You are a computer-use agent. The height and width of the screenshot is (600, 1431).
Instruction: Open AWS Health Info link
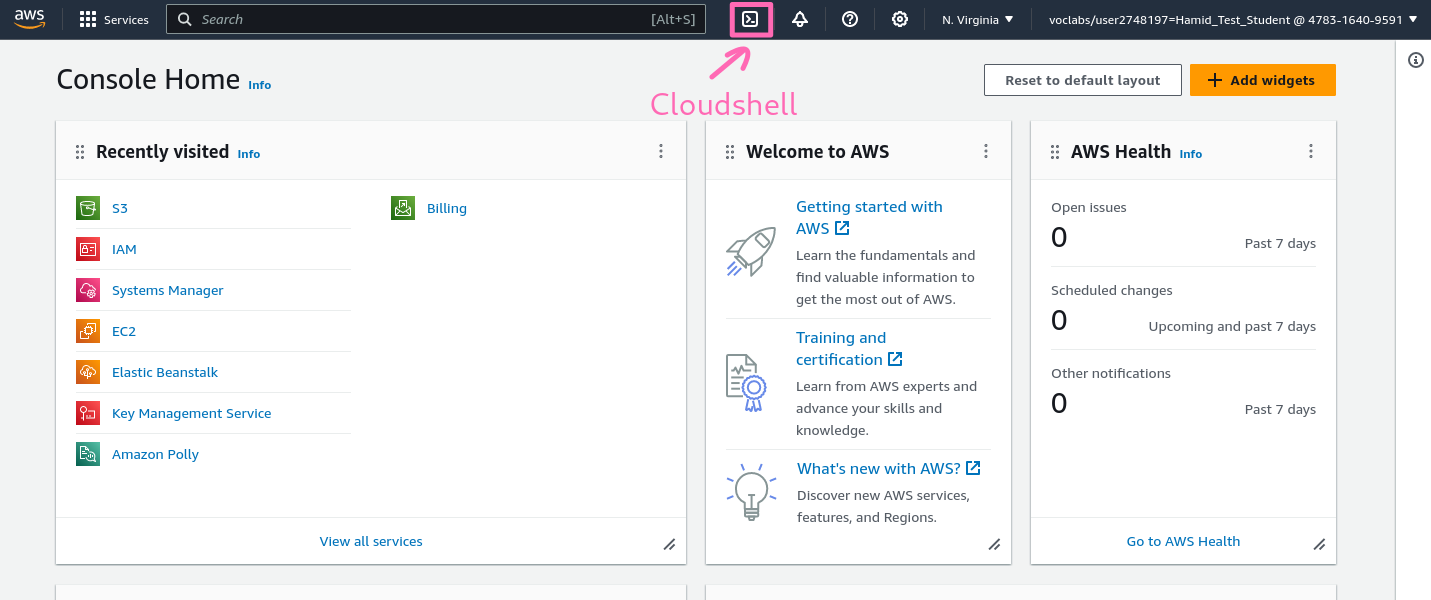pyautogui.click(x=1191, y=154)
